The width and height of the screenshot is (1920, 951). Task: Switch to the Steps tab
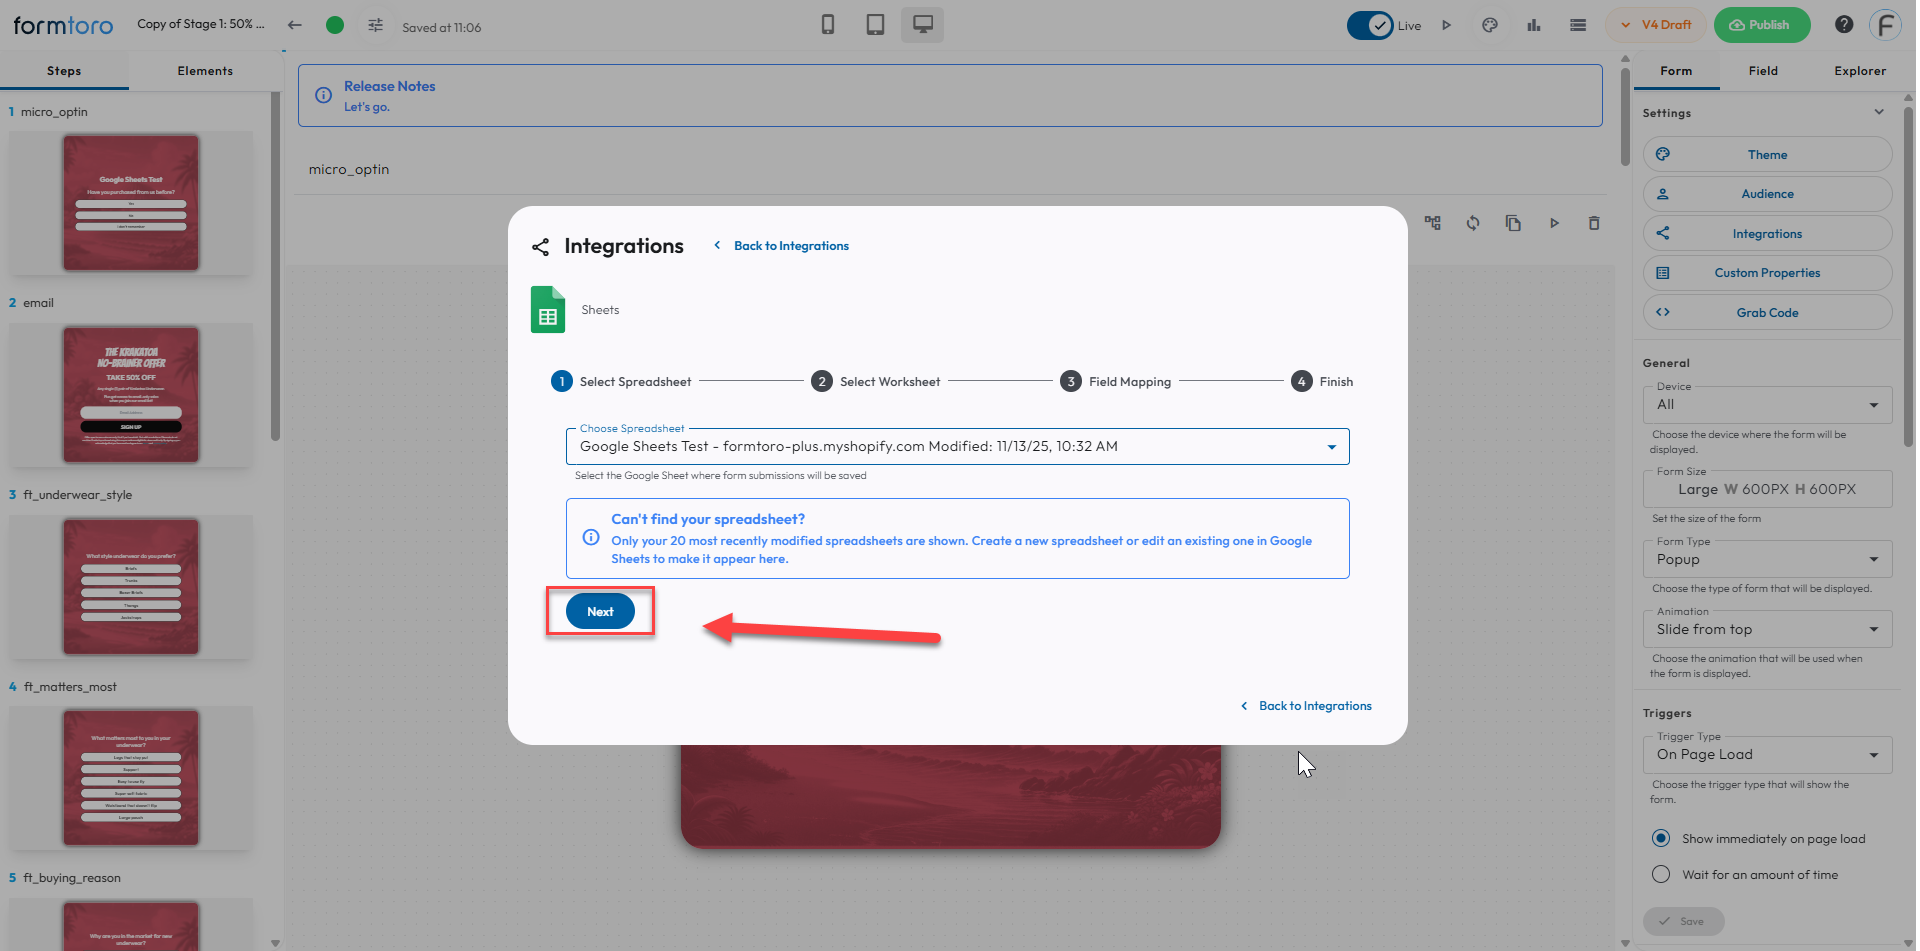[x=64, y=71]
